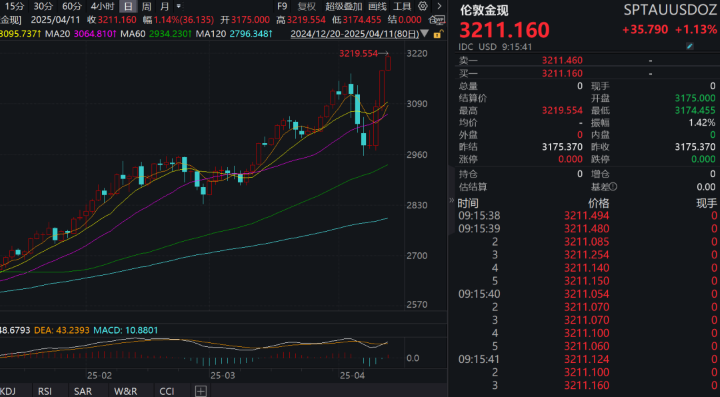Click the 超级叠加 overlay button
This screenshot has width=720, height=397.
[344, 6]
